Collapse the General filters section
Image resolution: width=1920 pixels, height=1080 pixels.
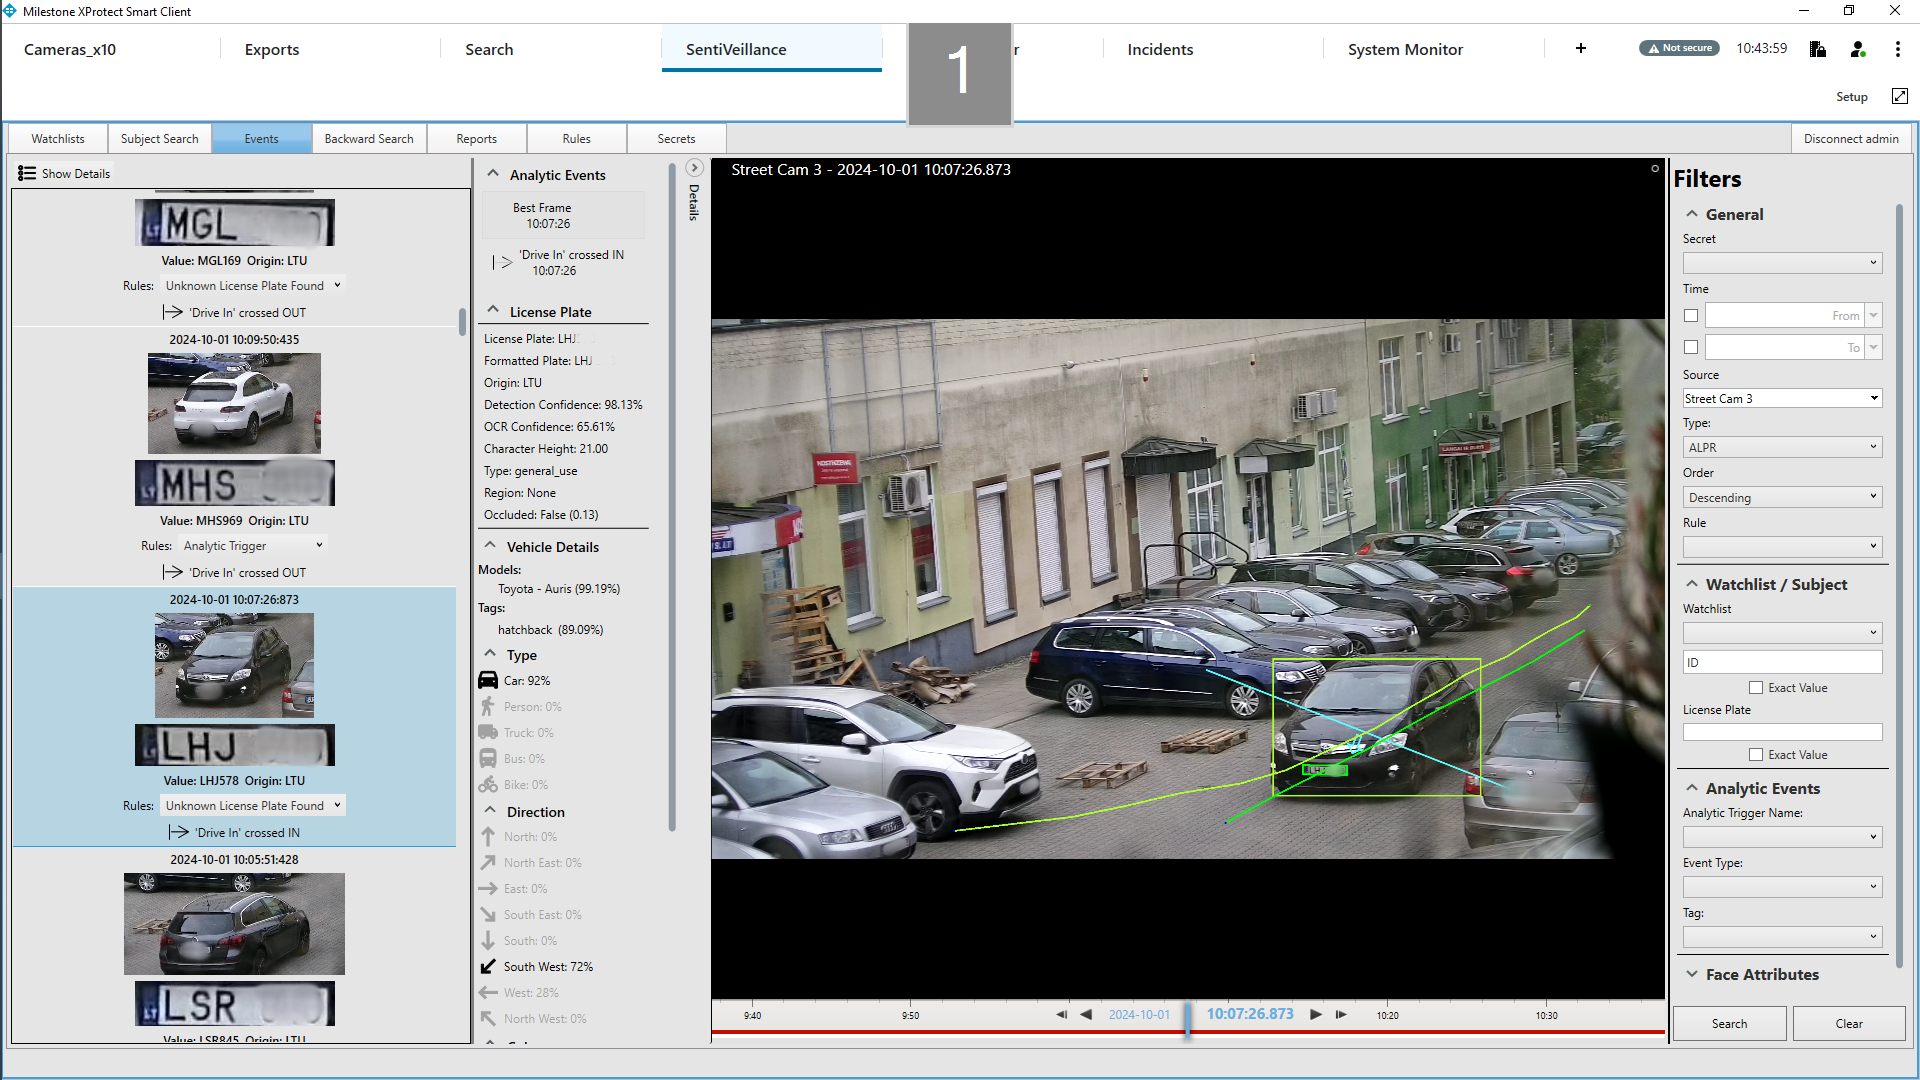(x=1692, y=214)
